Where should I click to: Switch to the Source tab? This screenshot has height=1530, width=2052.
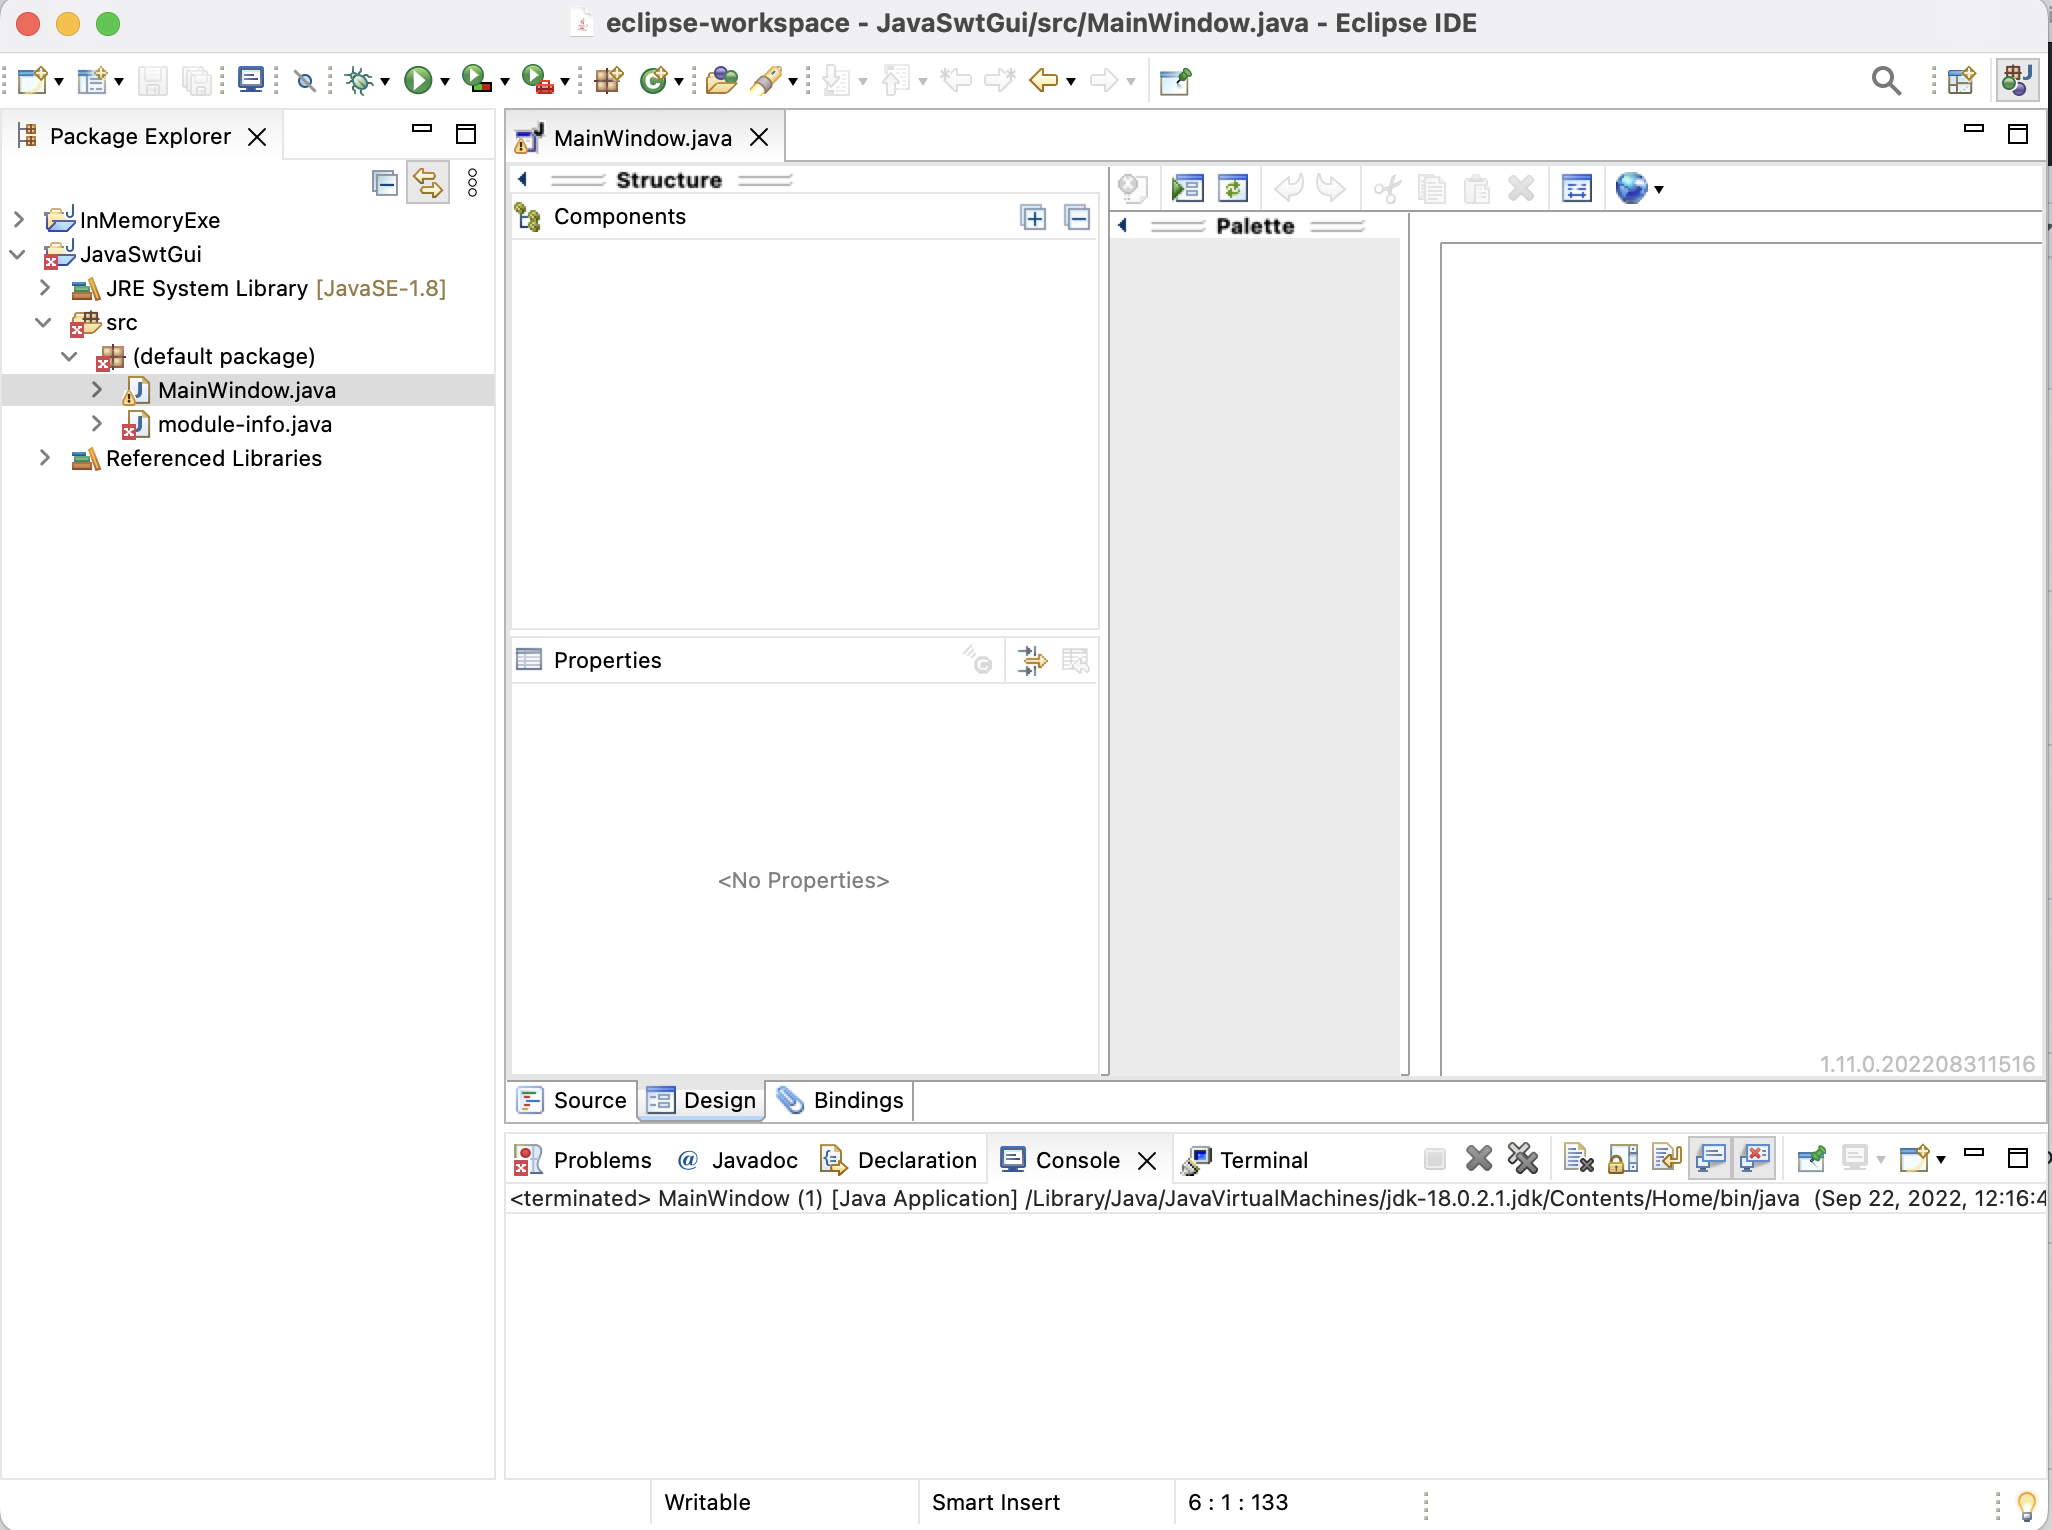pyautogui.click(x=588, y=1100)
